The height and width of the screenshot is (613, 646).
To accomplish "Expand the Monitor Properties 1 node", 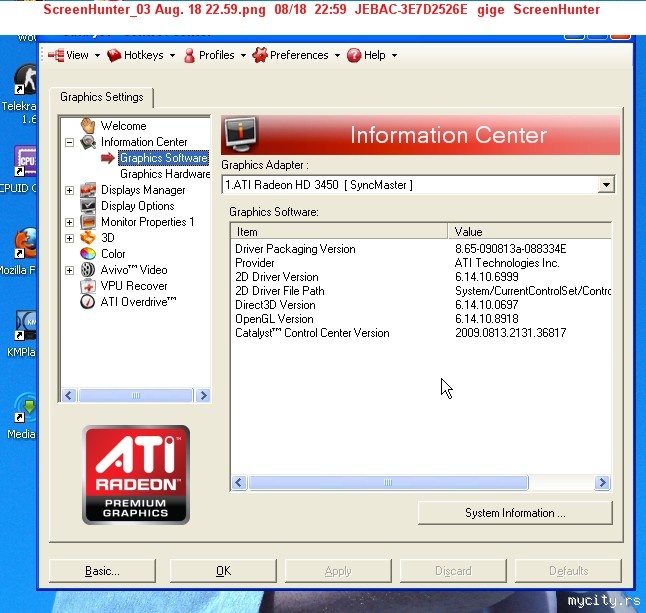I will tap(69, 222).
